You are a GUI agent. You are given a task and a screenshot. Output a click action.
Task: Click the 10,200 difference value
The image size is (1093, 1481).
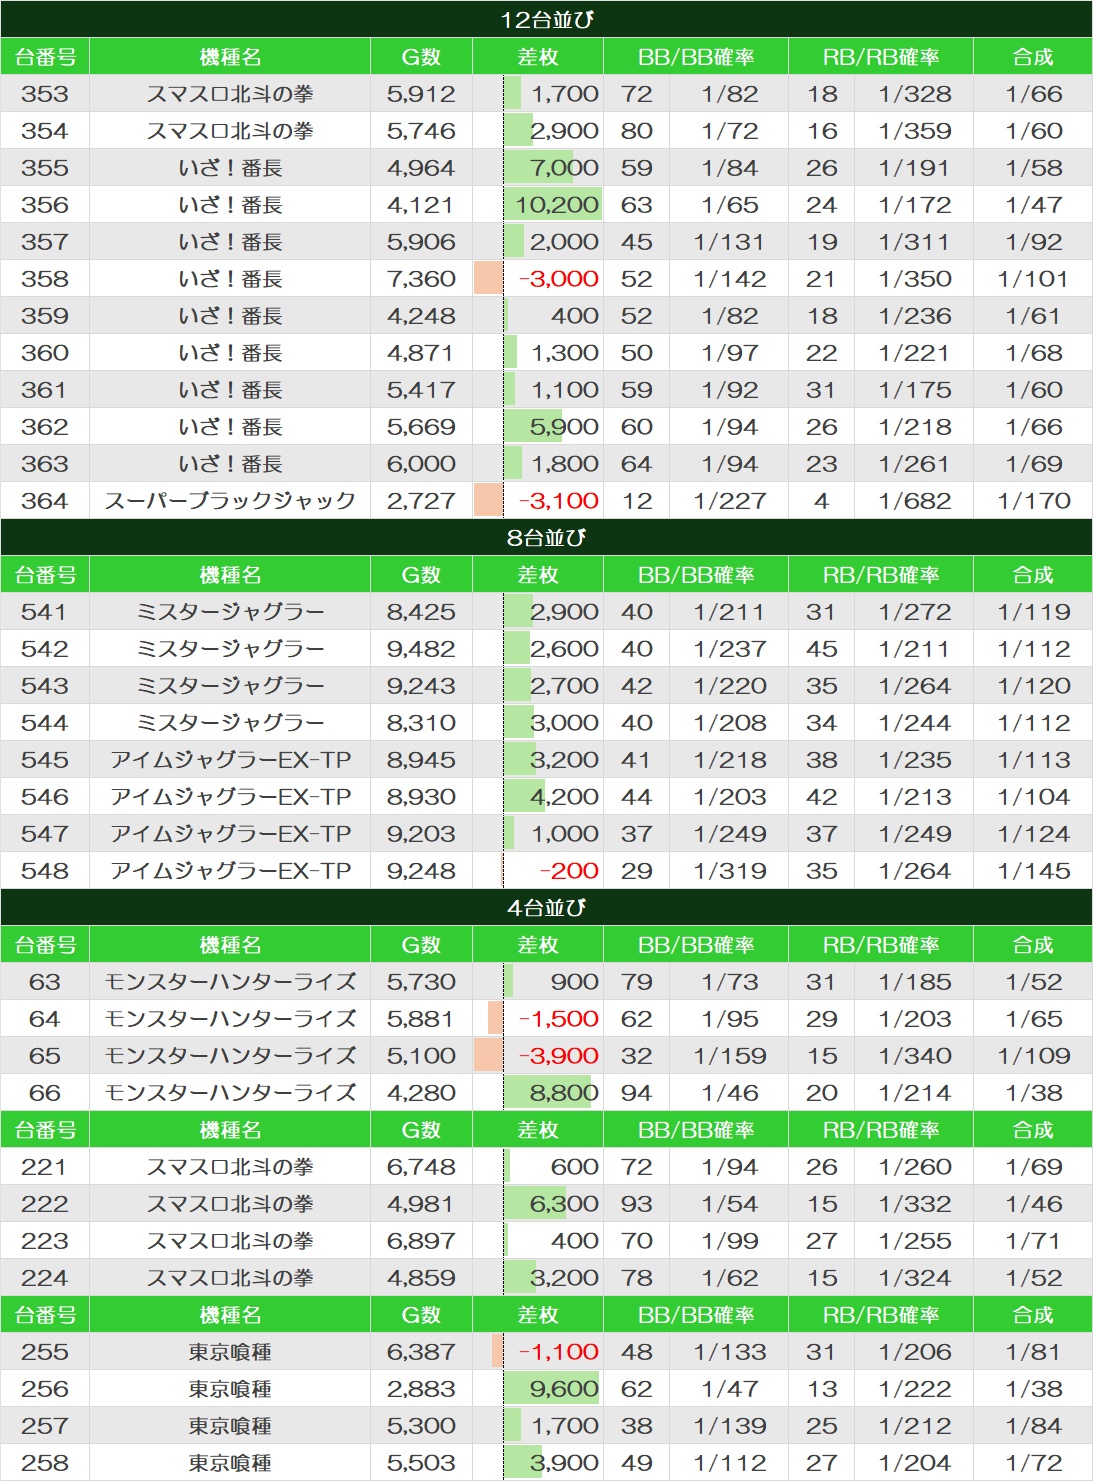click(557, 205)
